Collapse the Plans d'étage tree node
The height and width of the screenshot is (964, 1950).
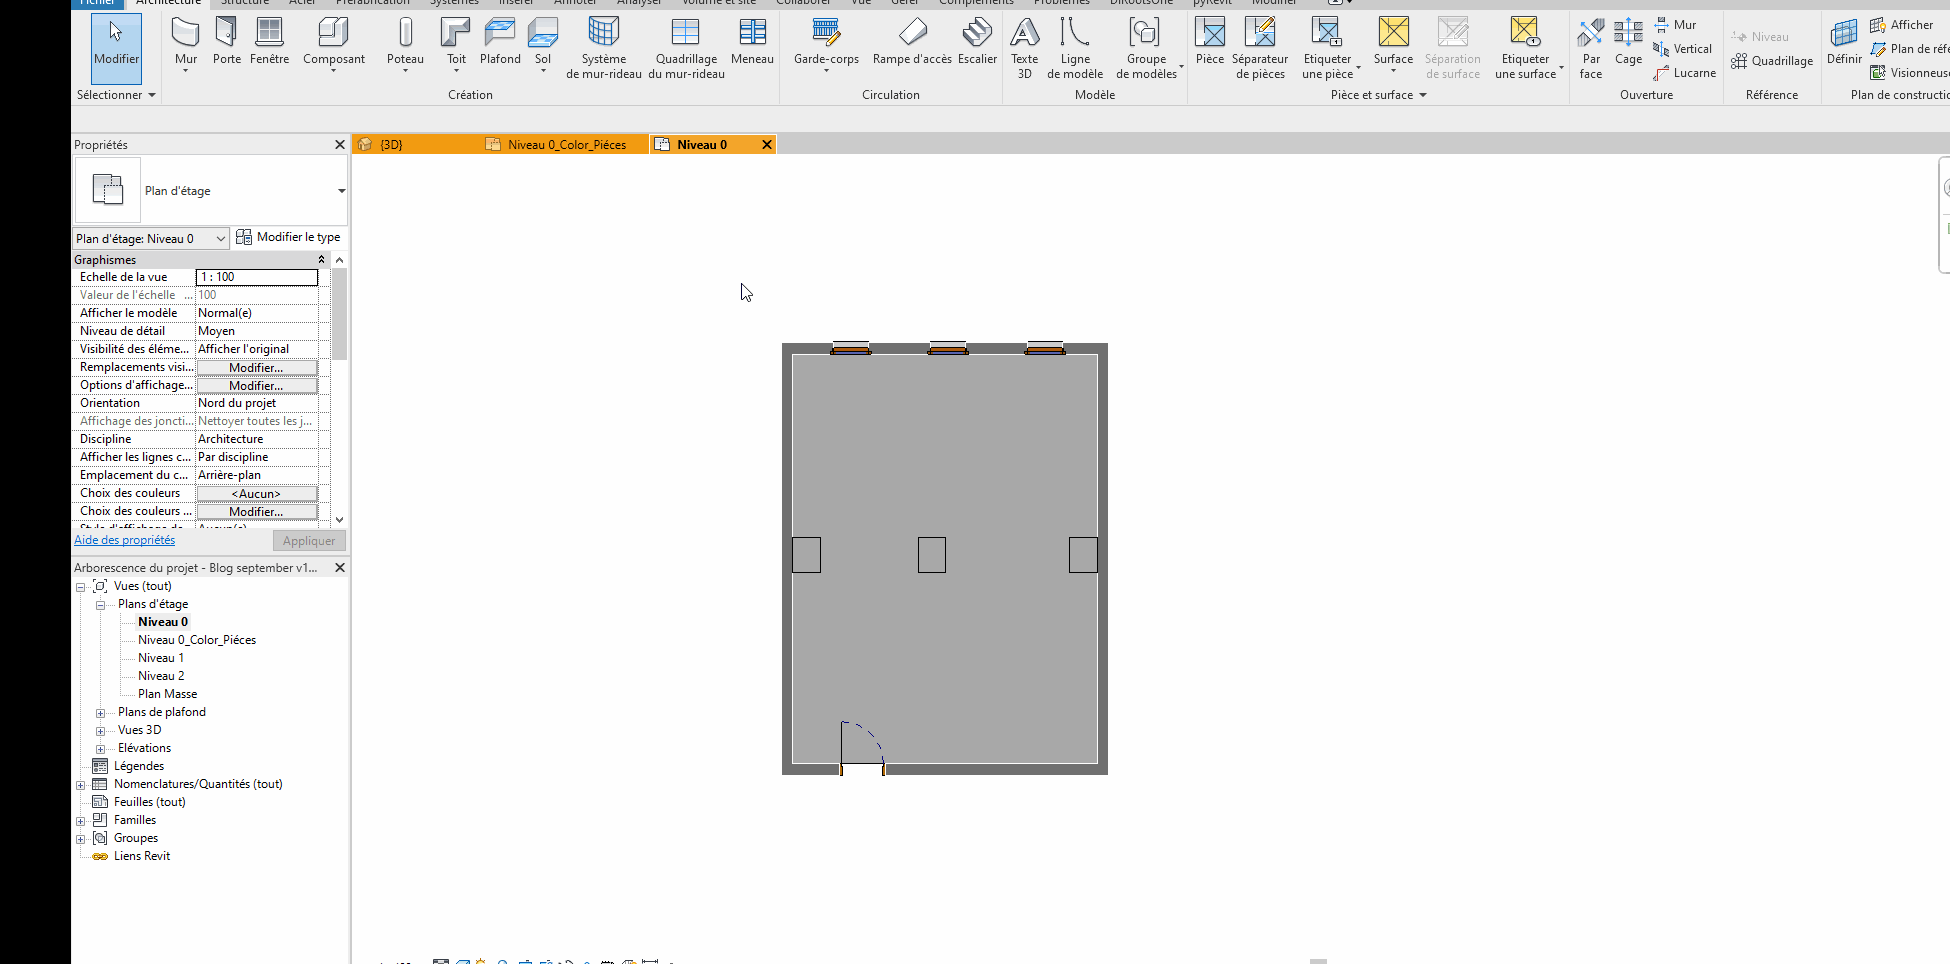pos(100,605)
